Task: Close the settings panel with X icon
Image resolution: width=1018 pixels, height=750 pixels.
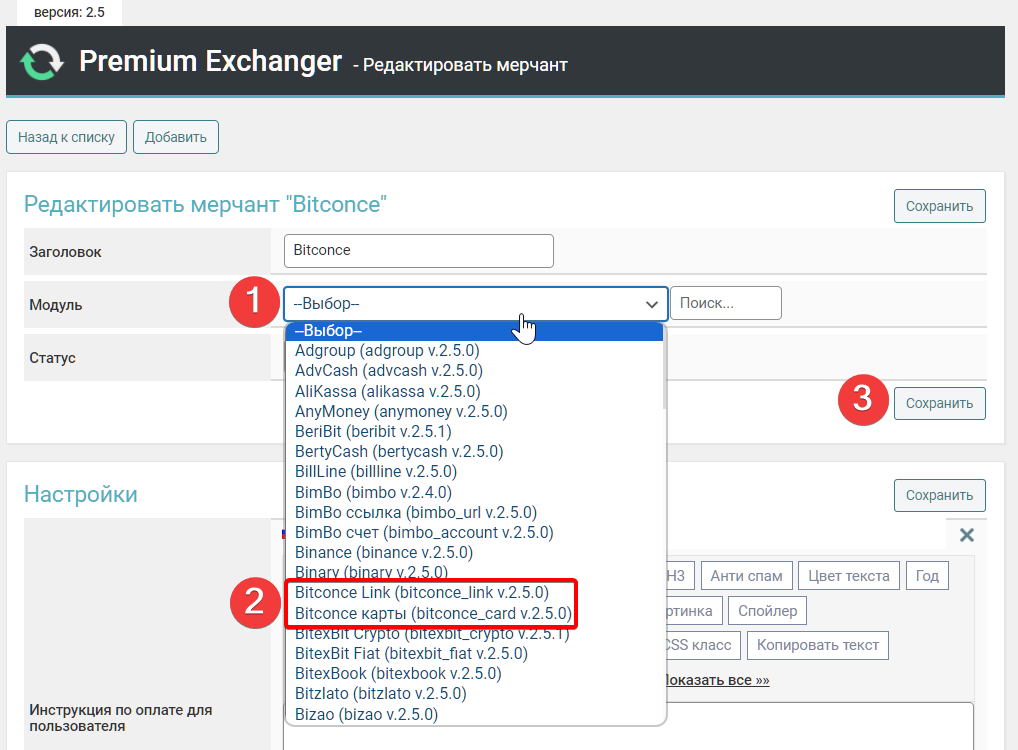Action: pyautogui.click(x=966, y=535)
